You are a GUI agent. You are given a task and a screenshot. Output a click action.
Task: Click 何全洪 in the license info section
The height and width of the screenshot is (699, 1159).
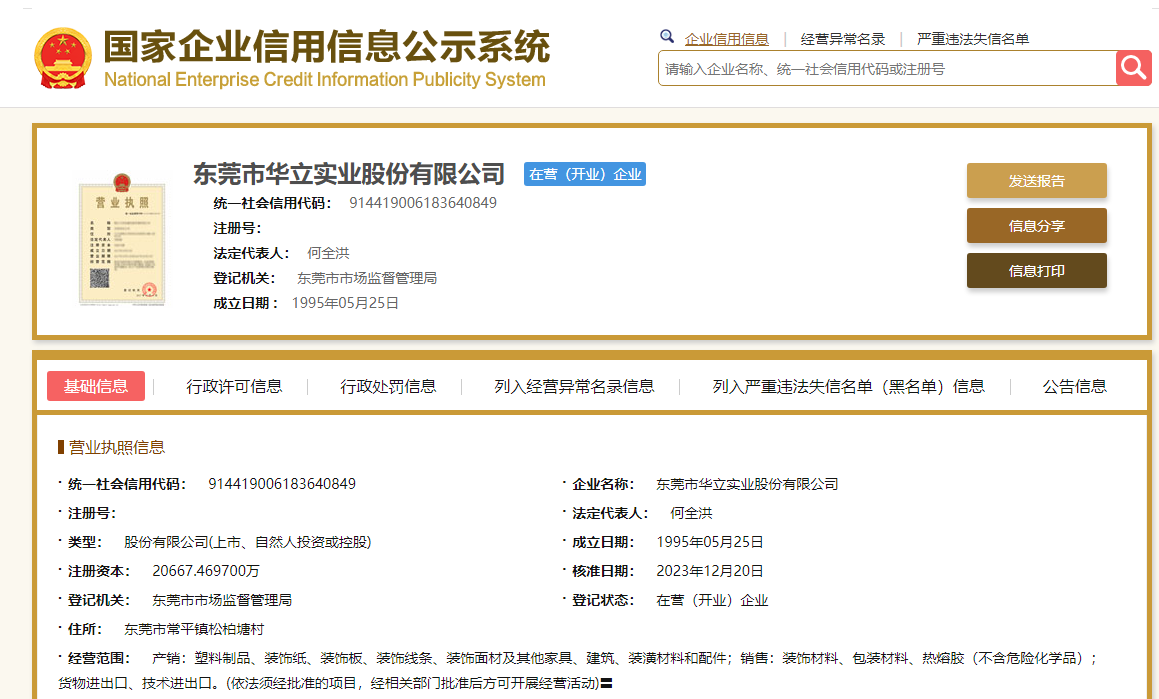[691, 513]
